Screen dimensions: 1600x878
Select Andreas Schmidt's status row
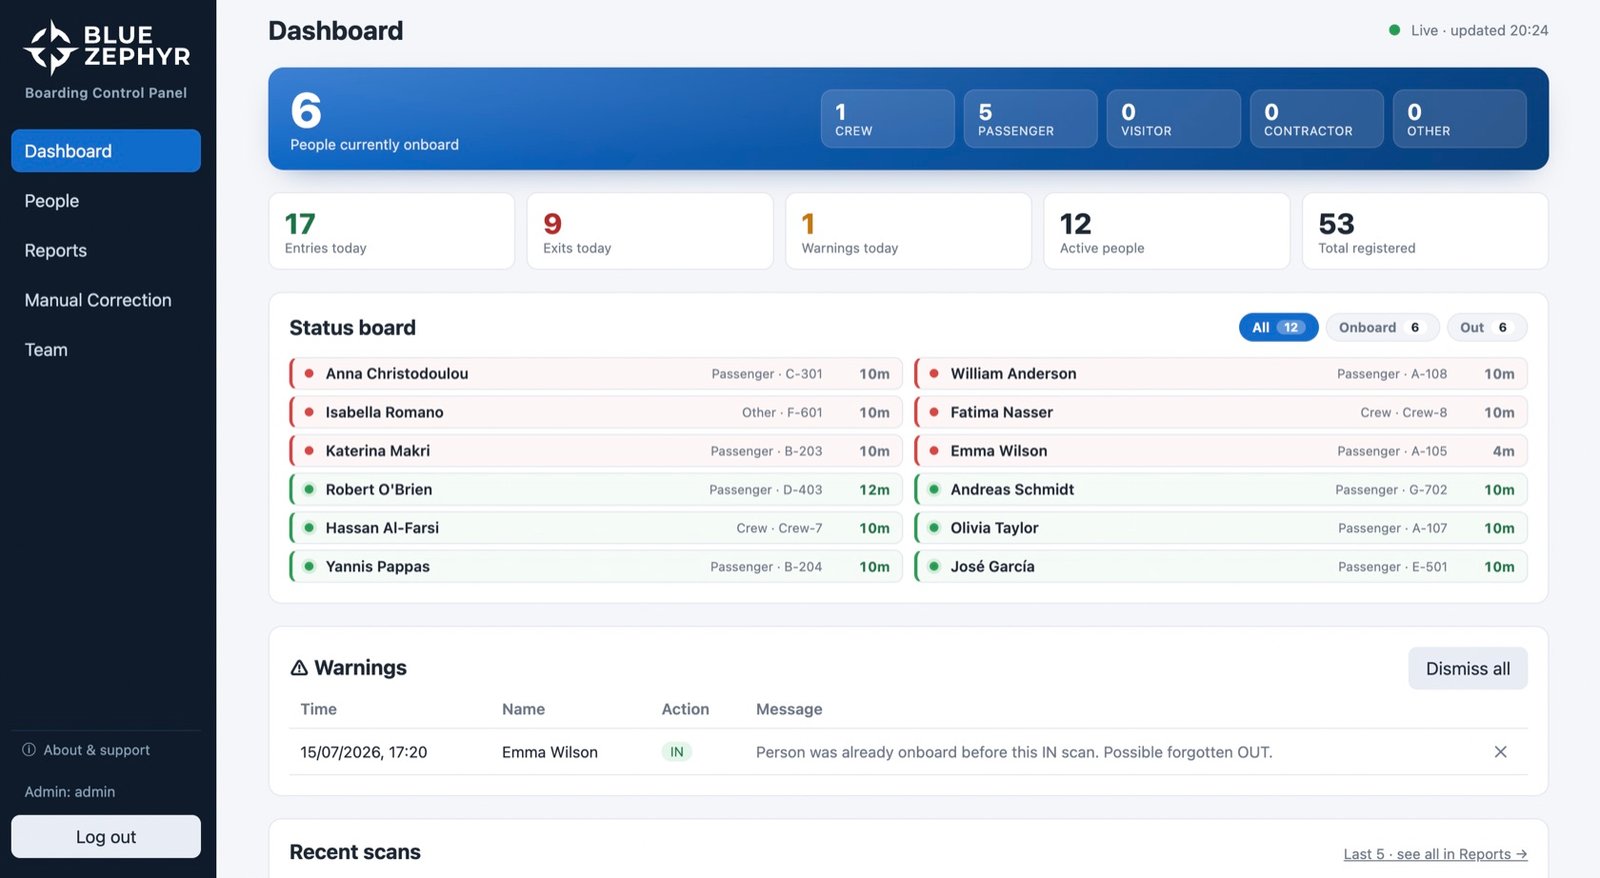pos(1221,489)
